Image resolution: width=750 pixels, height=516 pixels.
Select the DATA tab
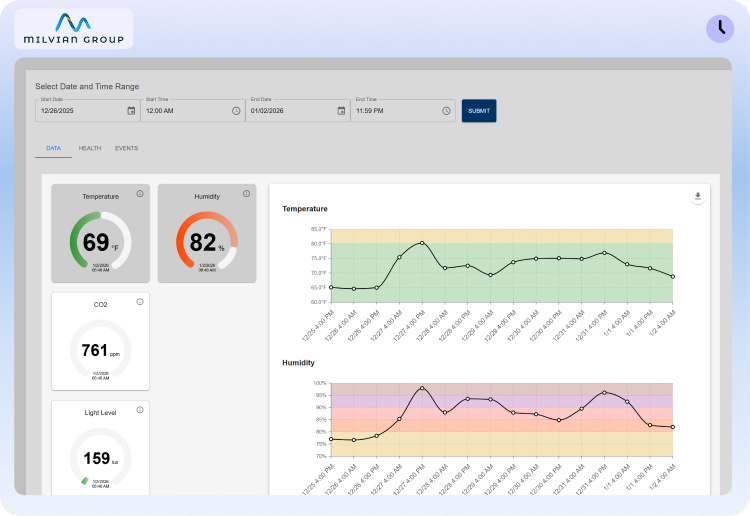(54, 148)
